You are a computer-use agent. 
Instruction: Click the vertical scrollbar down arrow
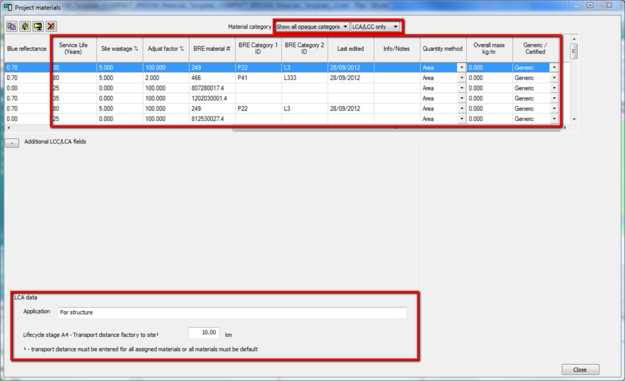(574, 119)
